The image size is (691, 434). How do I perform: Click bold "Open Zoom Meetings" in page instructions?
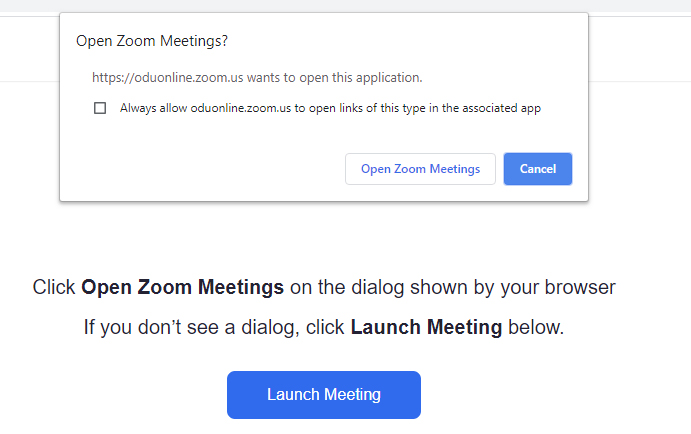(x=183, y=288)
